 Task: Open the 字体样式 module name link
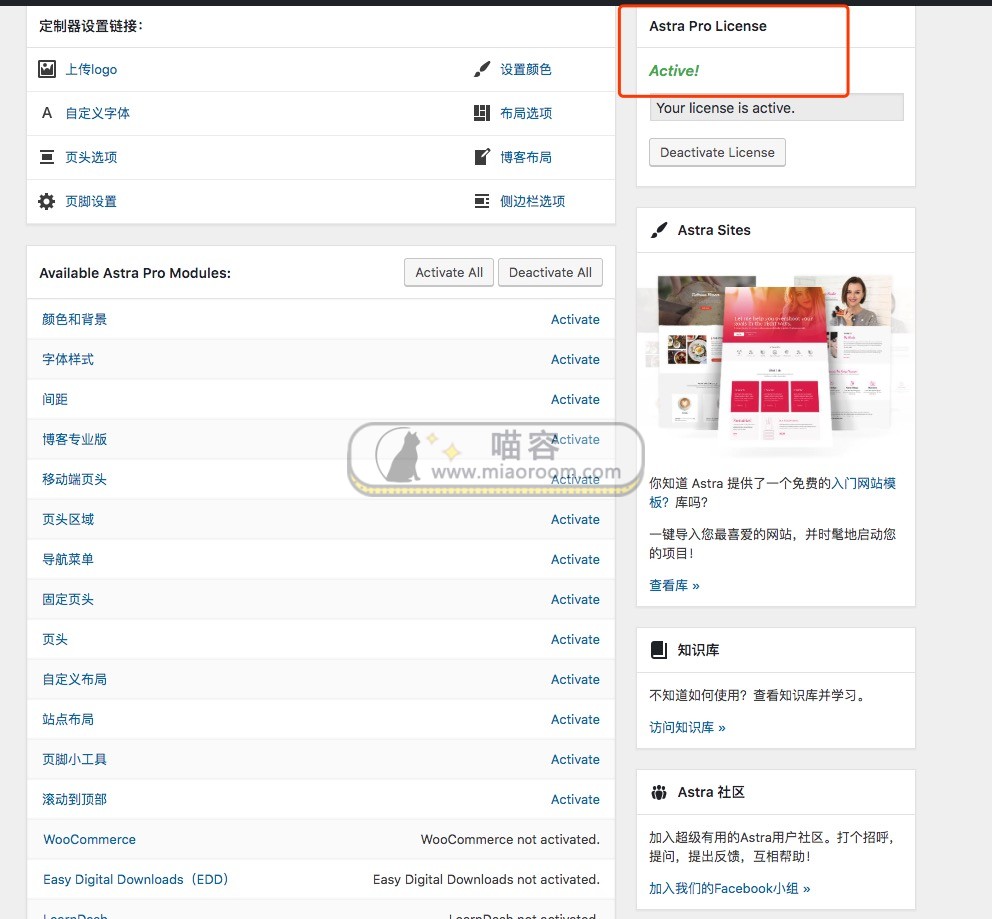[x=68, y=359]
